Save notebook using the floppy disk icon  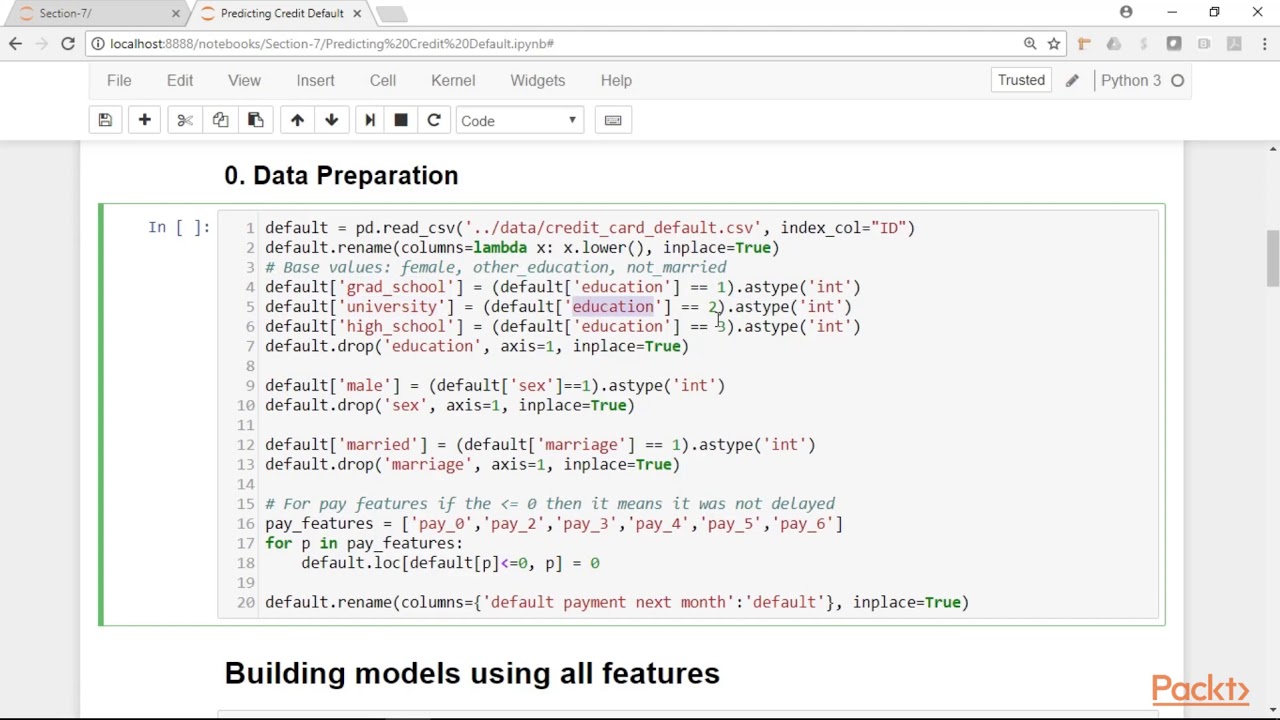[105, 120]
